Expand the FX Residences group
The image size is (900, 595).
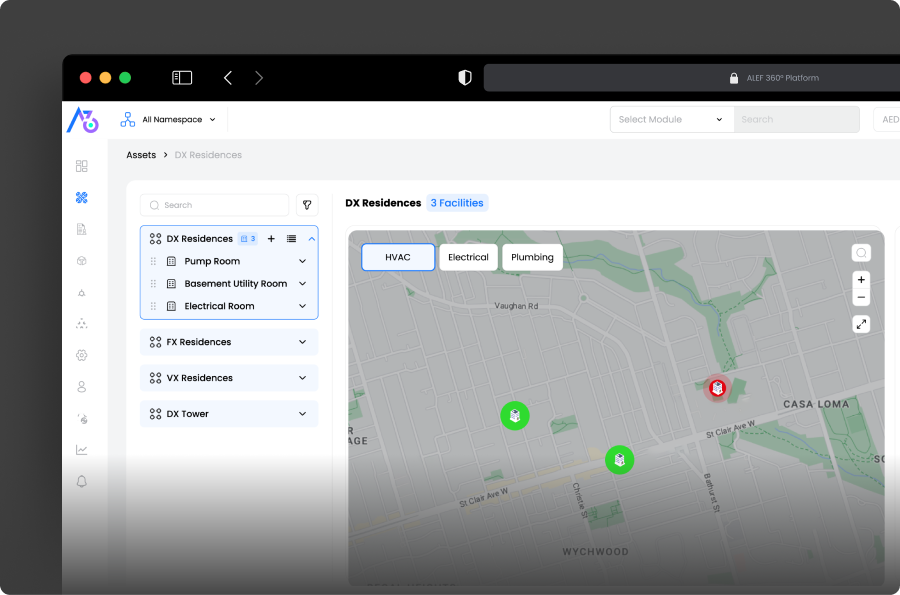click(303, 342)
